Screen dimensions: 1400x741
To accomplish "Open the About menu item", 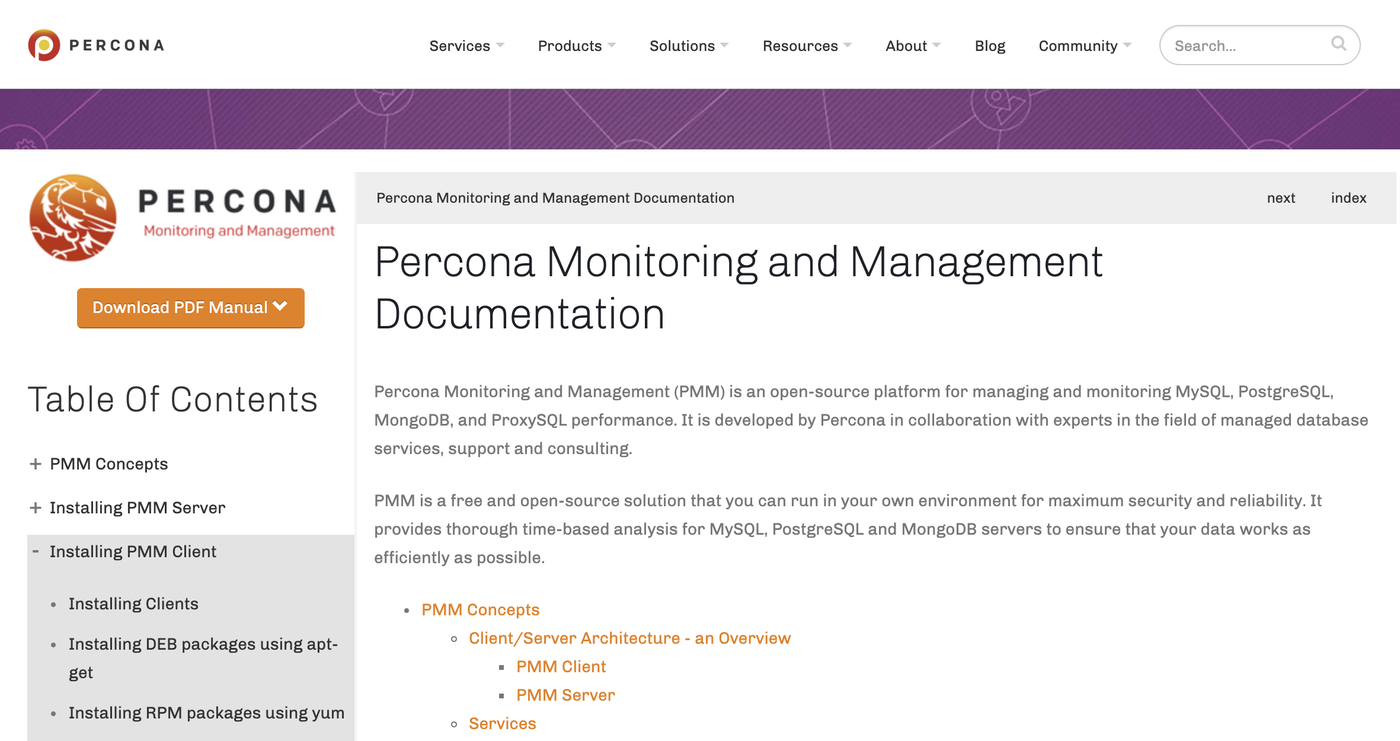I will click(910, 45).
